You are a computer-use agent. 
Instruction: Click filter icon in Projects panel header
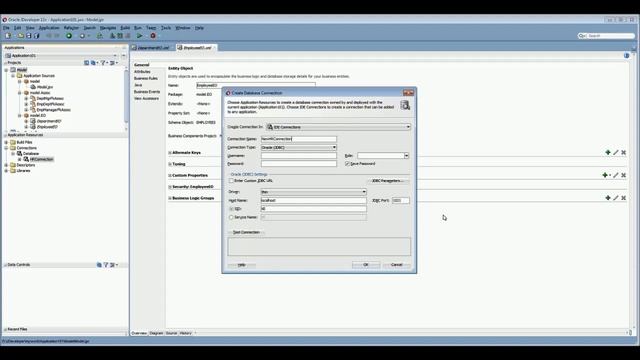coord(103,63)
